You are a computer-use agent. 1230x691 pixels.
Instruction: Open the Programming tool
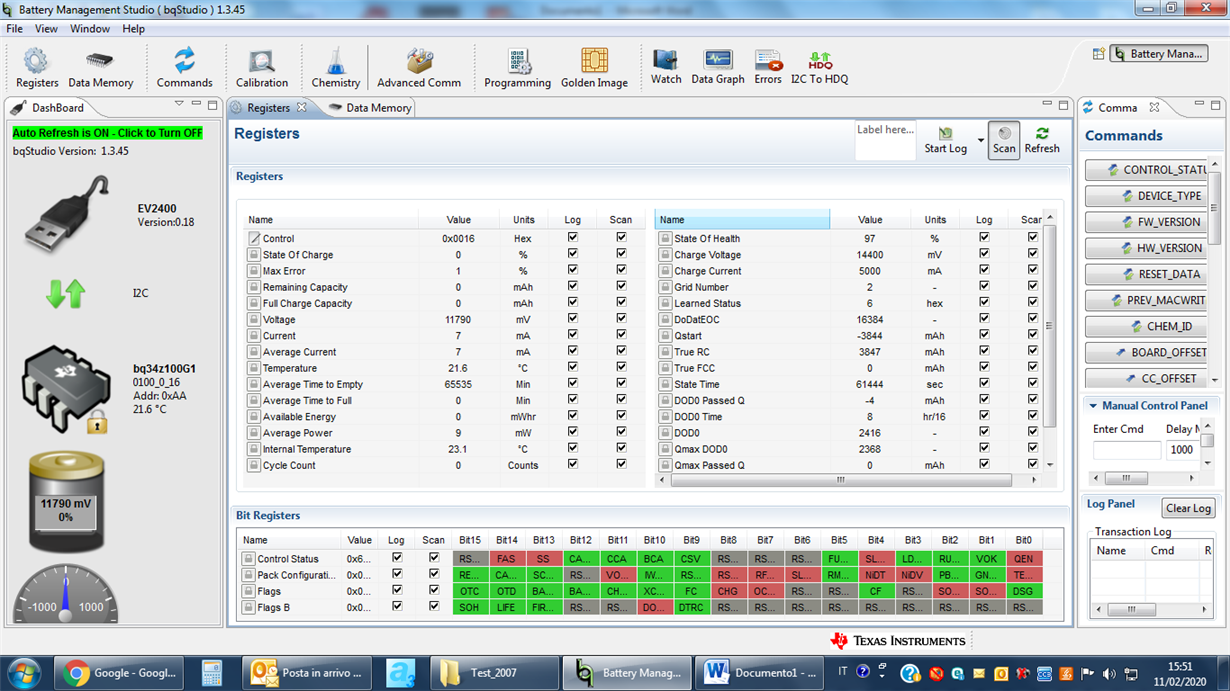(517, 68)
